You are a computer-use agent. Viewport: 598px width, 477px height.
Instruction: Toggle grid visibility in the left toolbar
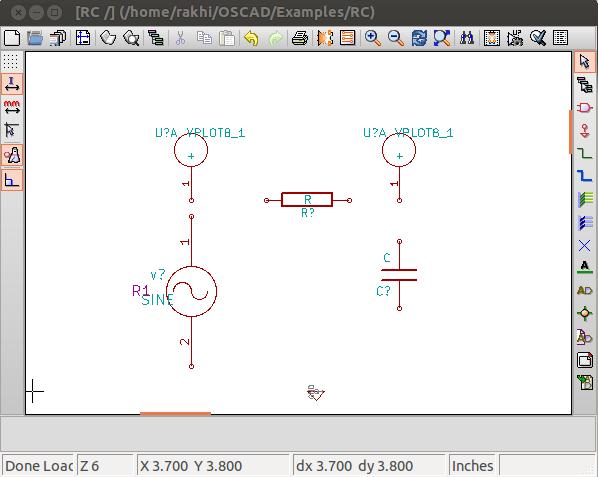11,61
